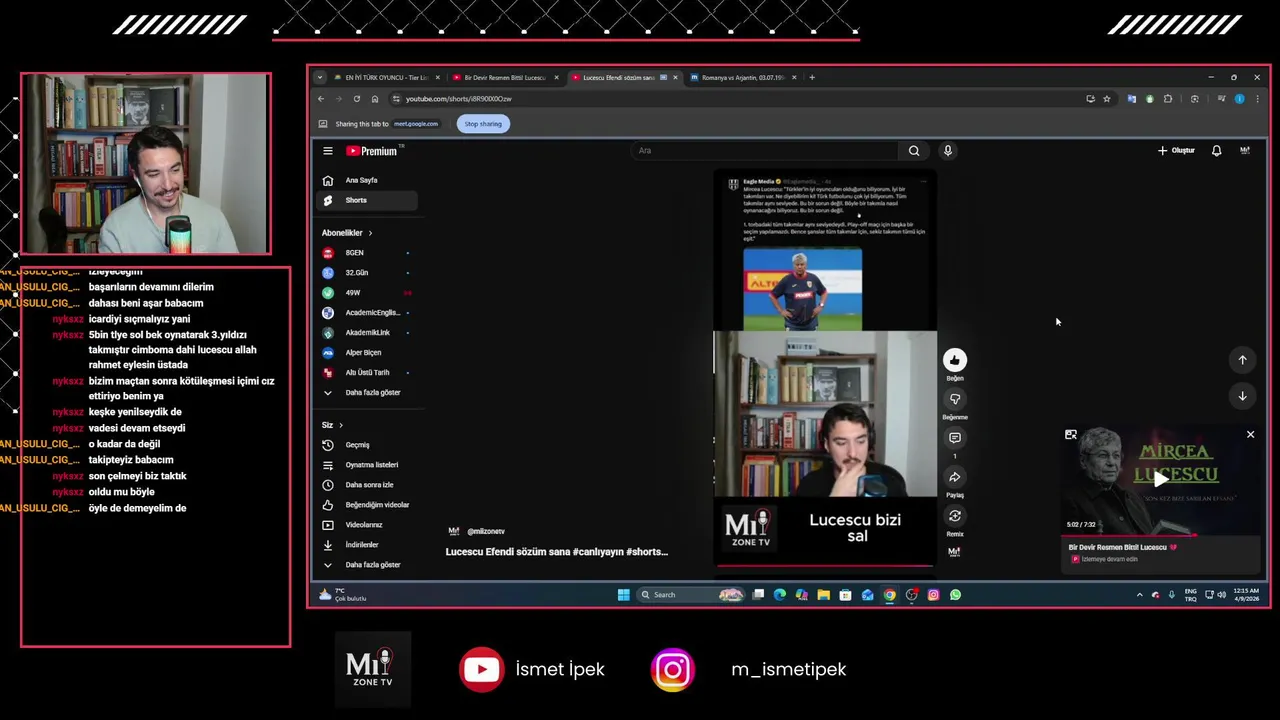Open Oynatma listeleri playlists
The height and width of the screenshot is (720, 1280).
[368, 465]
